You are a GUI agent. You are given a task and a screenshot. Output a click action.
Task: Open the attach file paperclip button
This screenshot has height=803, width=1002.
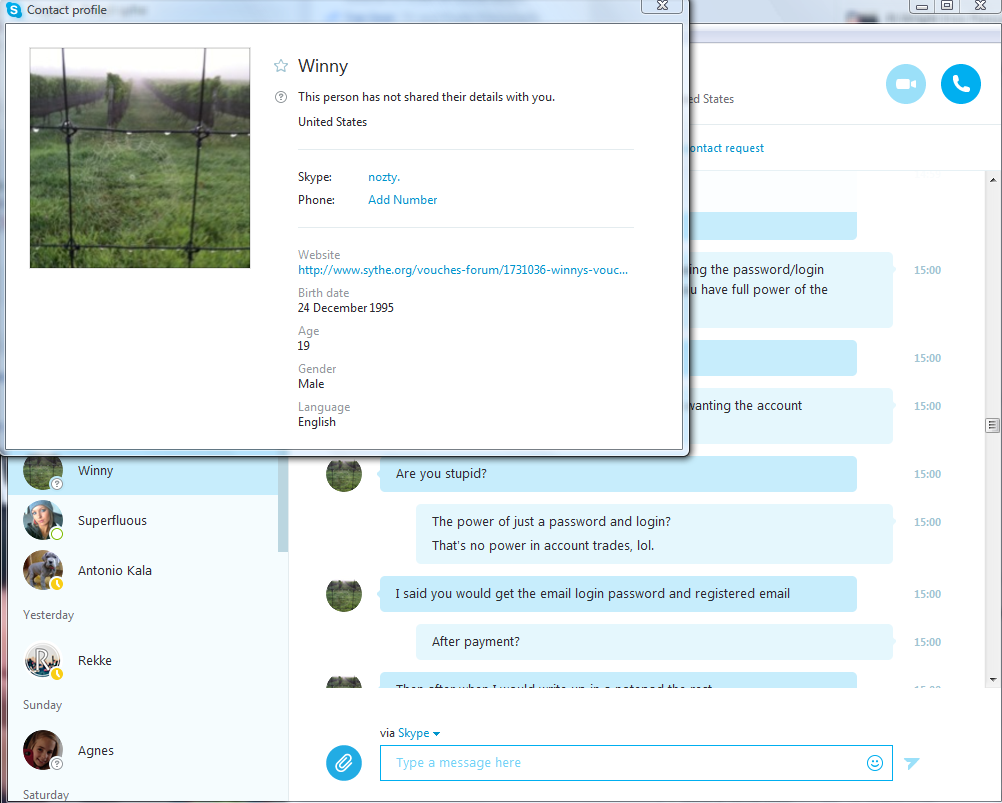click(344, 763)
